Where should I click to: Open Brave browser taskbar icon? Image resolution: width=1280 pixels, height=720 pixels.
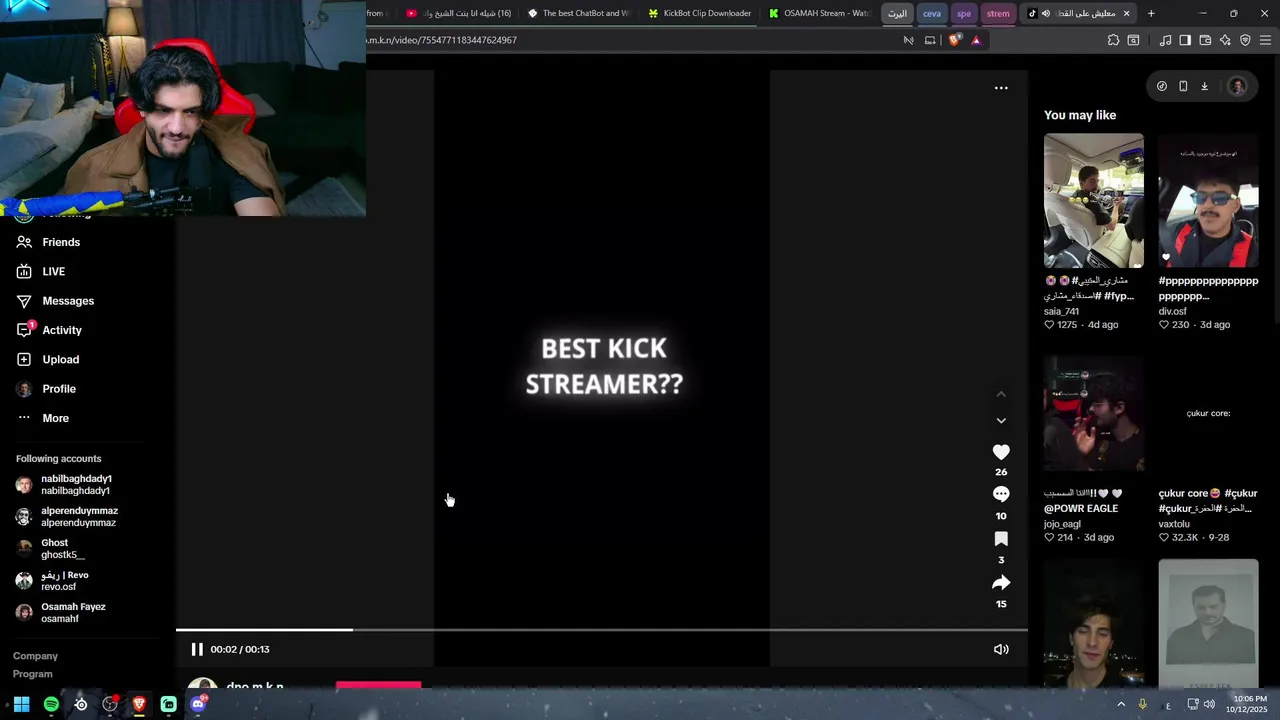tap(139, 704)
